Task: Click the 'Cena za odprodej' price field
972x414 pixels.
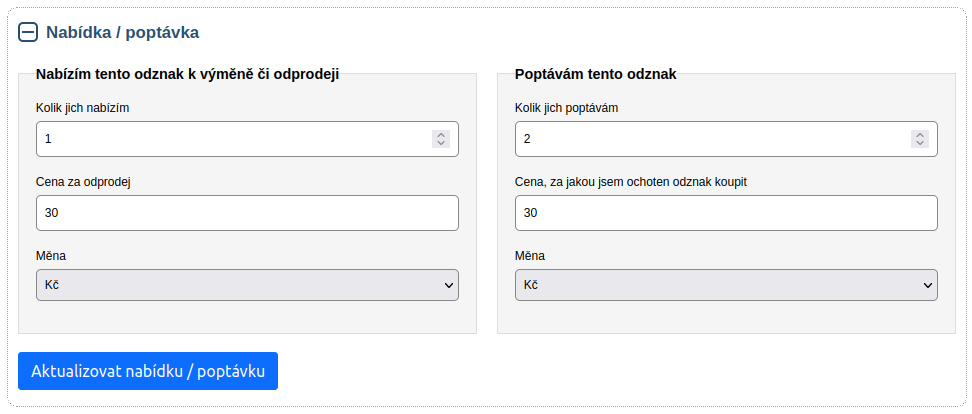Action: click(x=247, y=213)
